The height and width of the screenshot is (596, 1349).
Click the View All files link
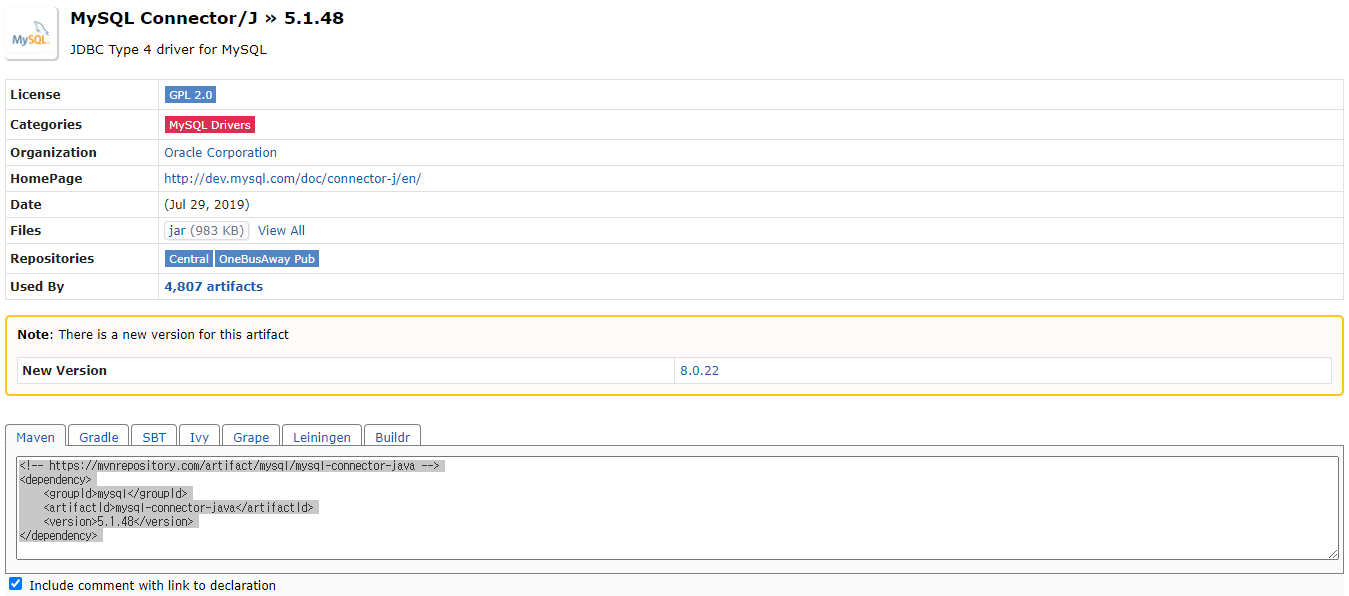pyautogui.click(x=281, y=231)
